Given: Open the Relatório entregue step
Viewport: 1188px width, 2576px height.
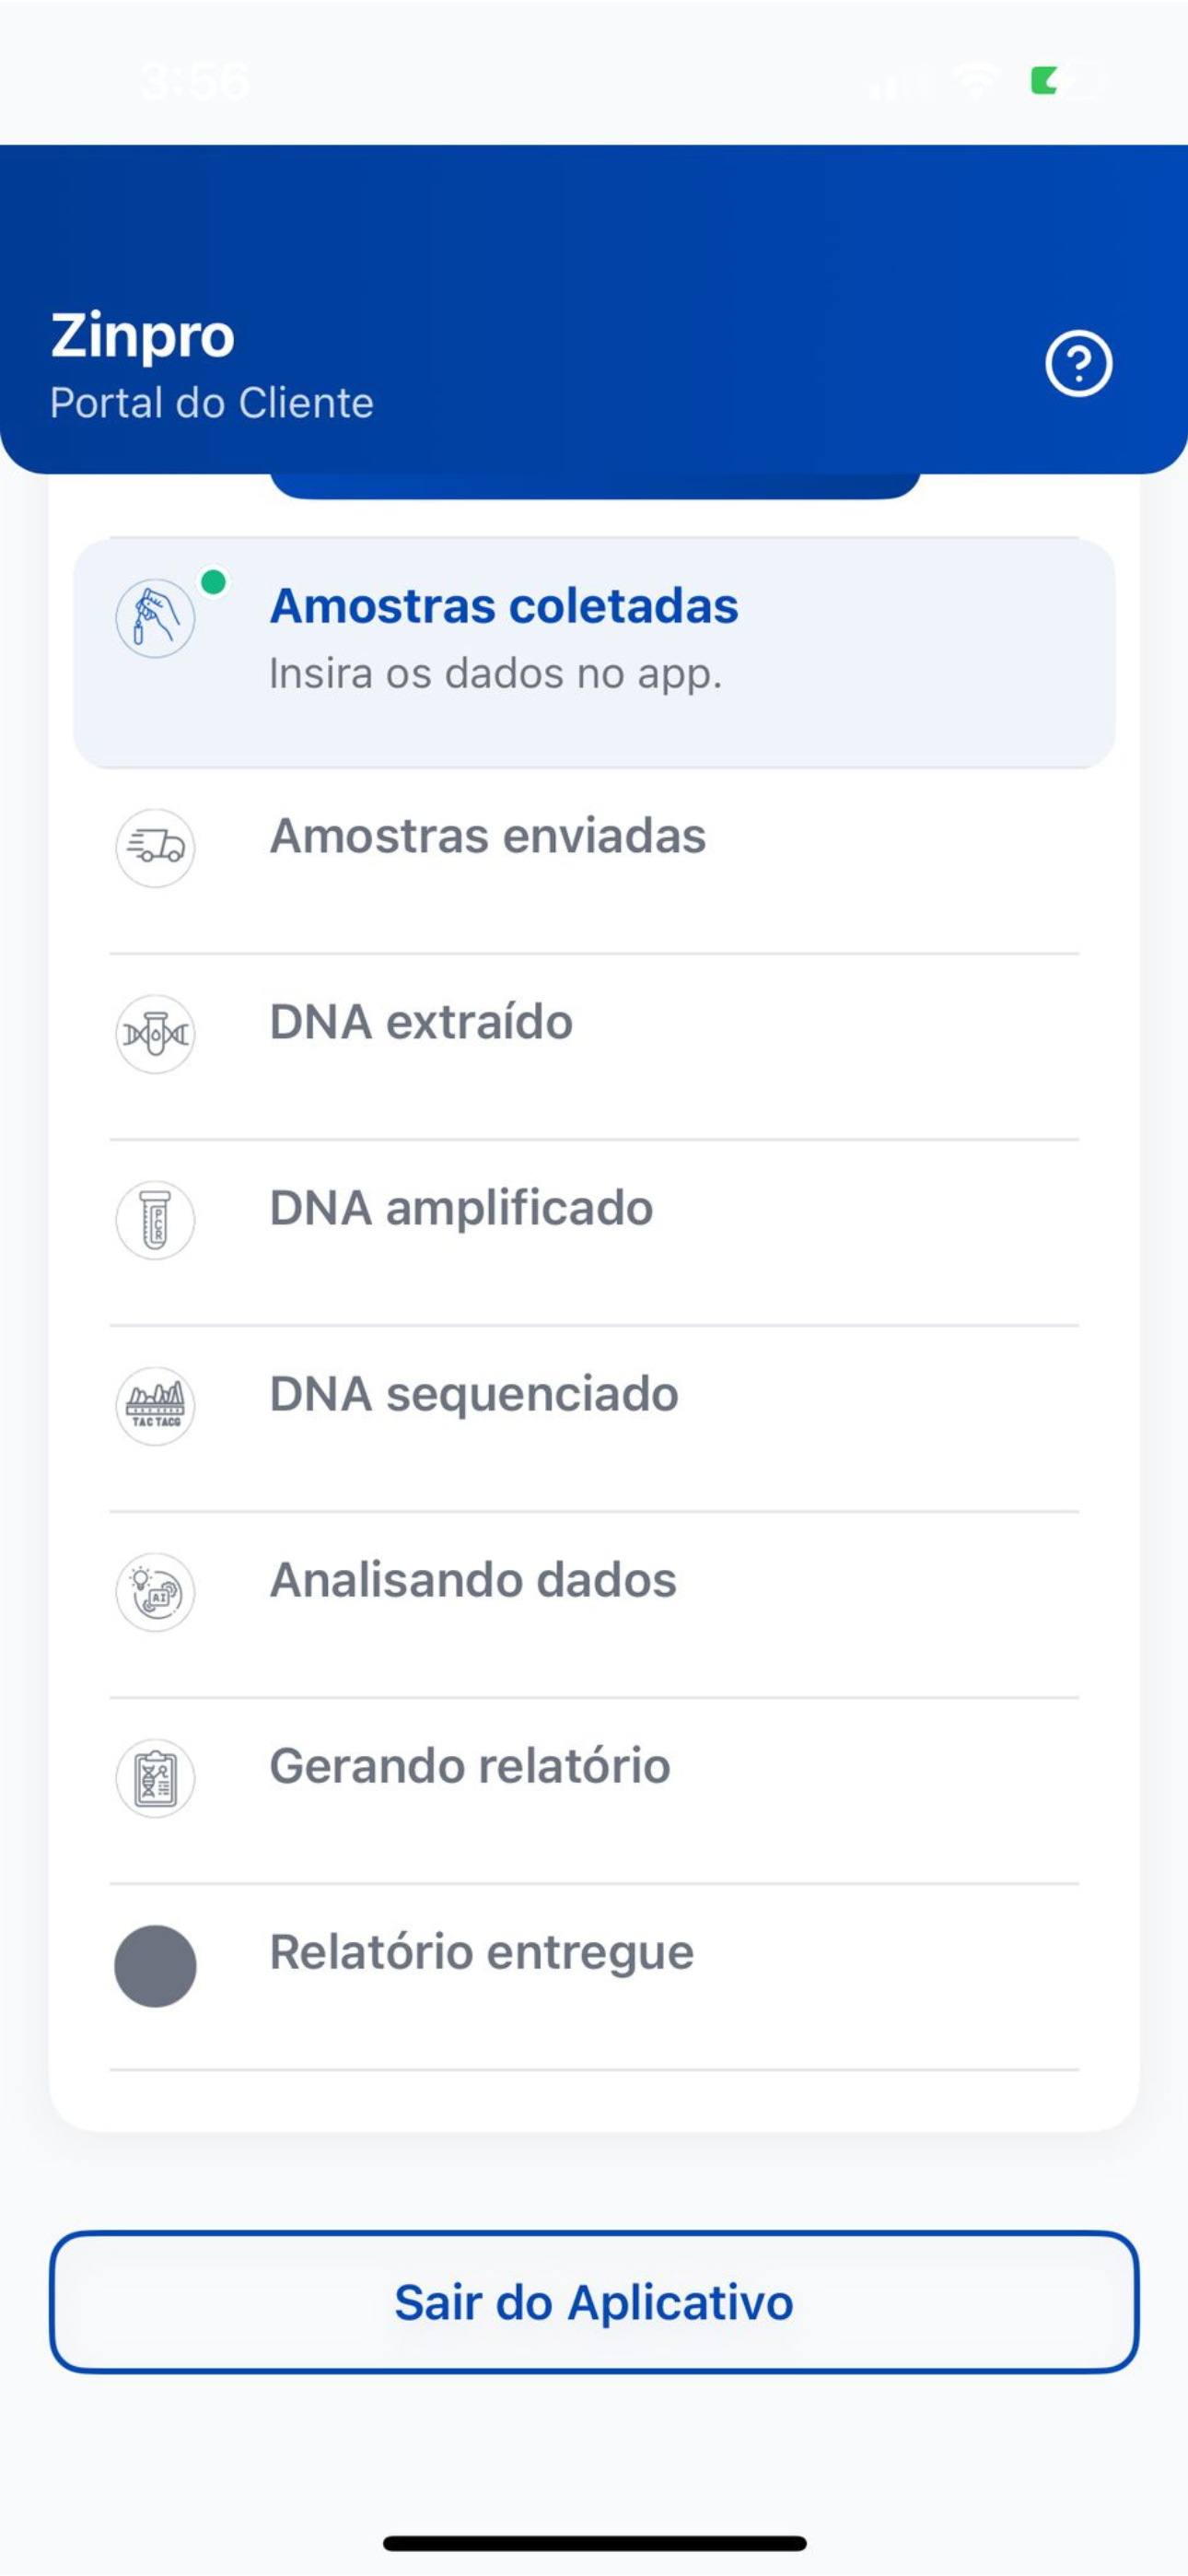Looking at the screenshot, I should tap(594, 1977).
